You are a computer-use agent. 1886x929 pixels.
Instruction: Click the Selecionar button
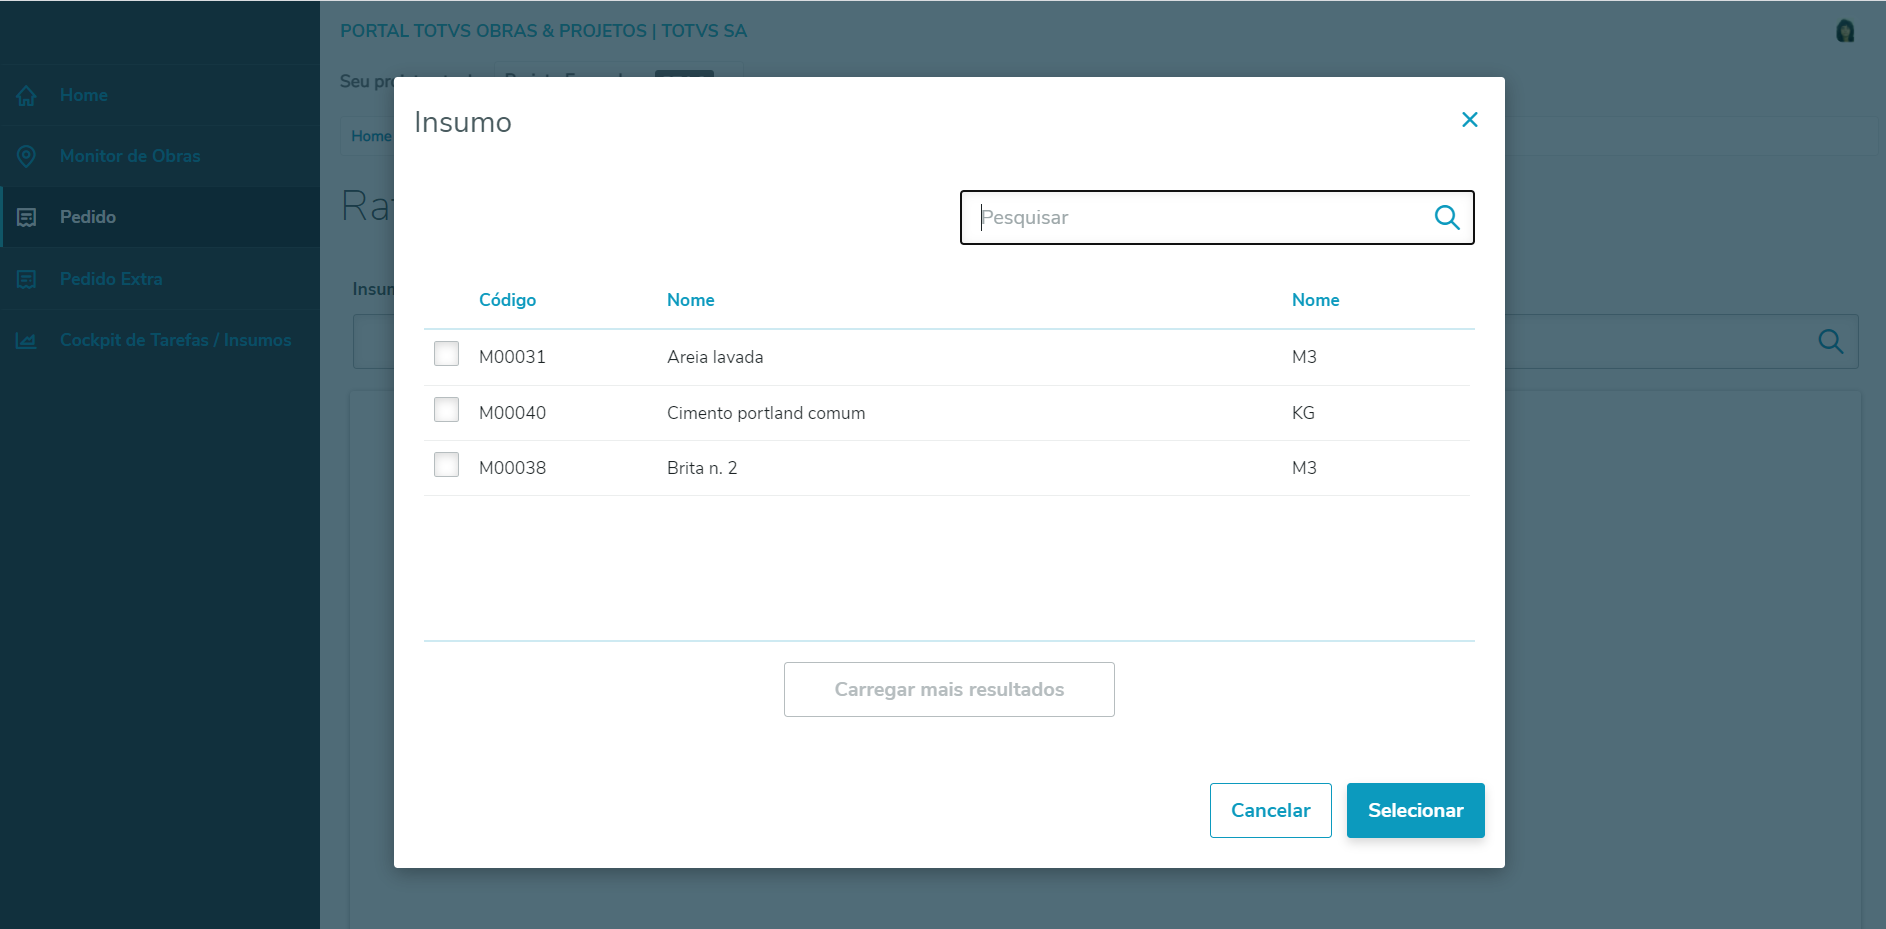point(1415,810)
